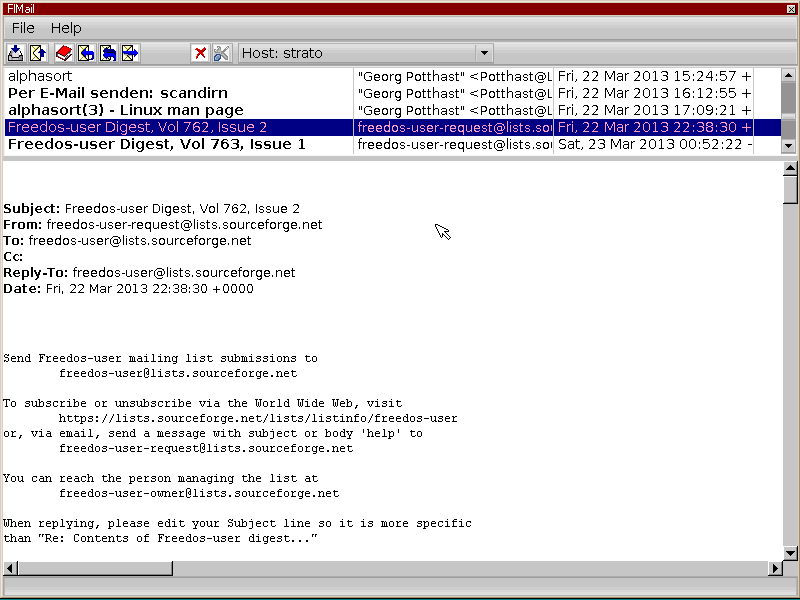Open the compose new message icon
This screenshot has height=600, width=800.
(x=40, y=53)
